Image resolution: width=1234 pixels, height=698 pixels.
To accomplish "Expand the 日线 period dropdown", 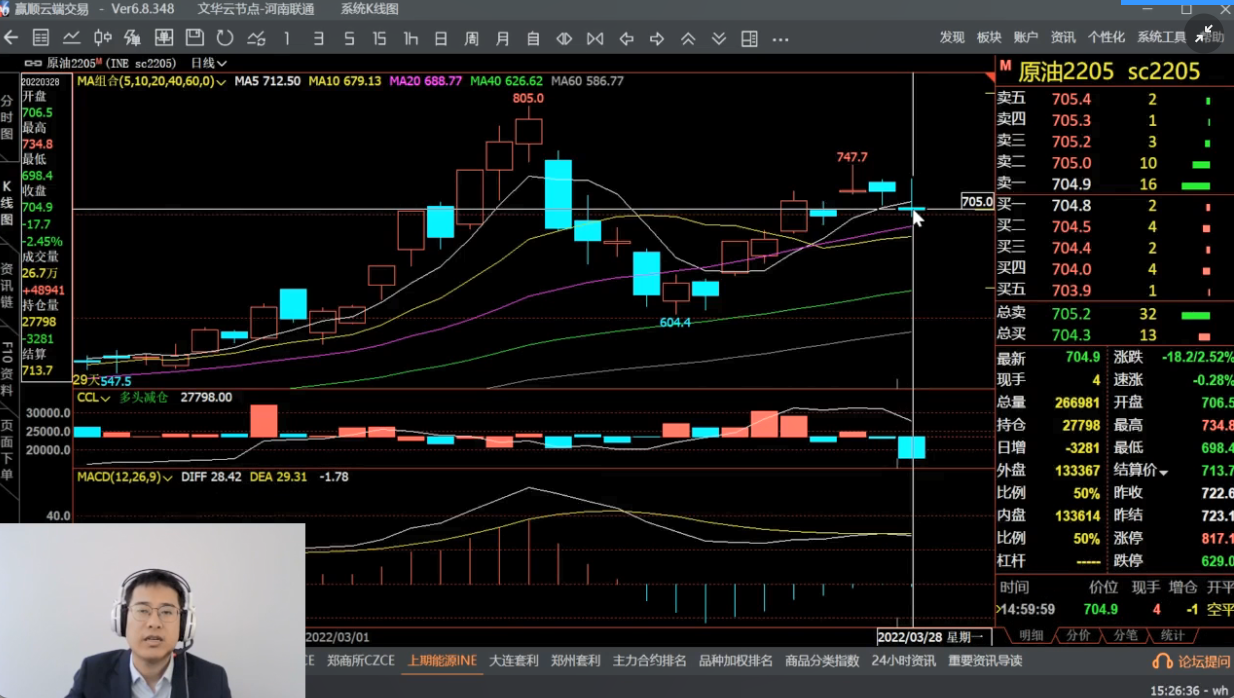I will pos(208,63).
